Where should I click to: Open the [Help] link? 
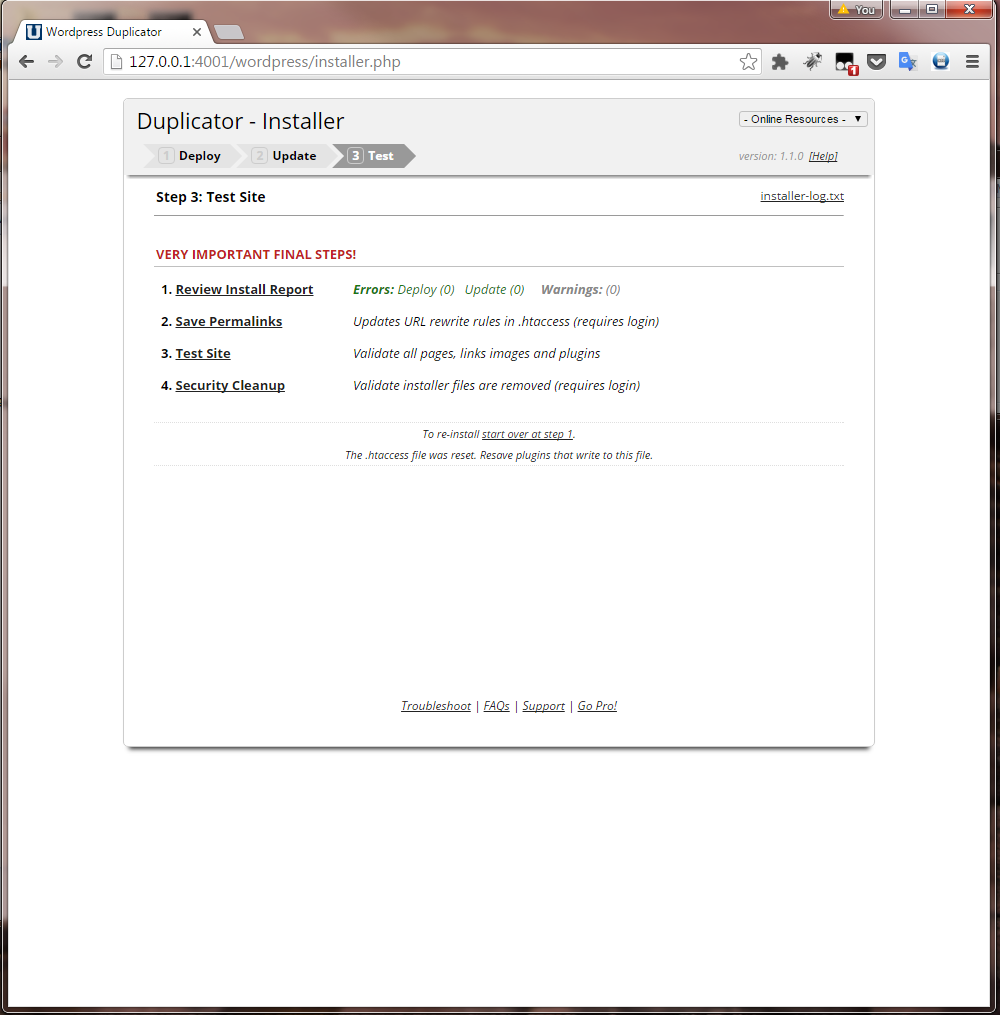click(823, 156)
